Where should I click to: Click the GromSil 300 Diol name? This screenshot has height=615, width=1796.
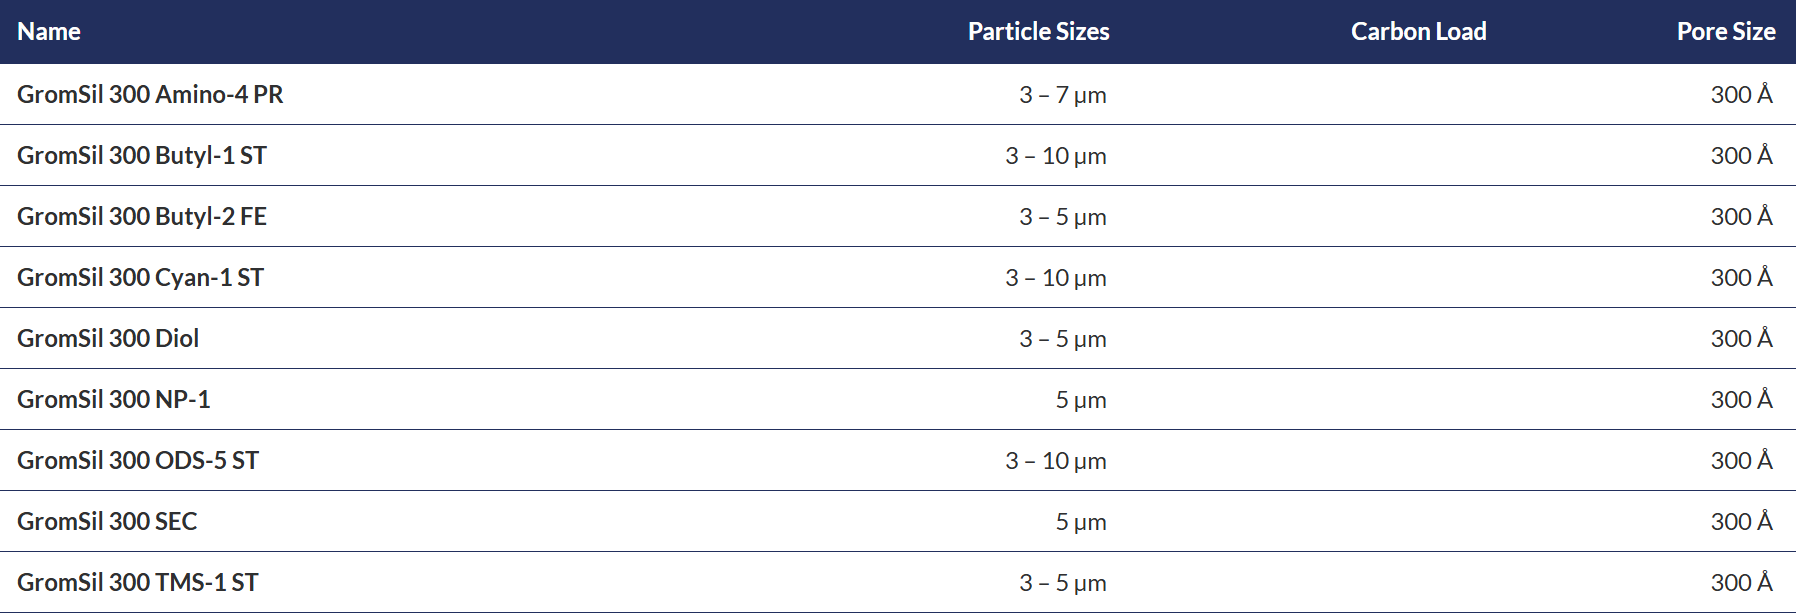[x=108, y=338]
